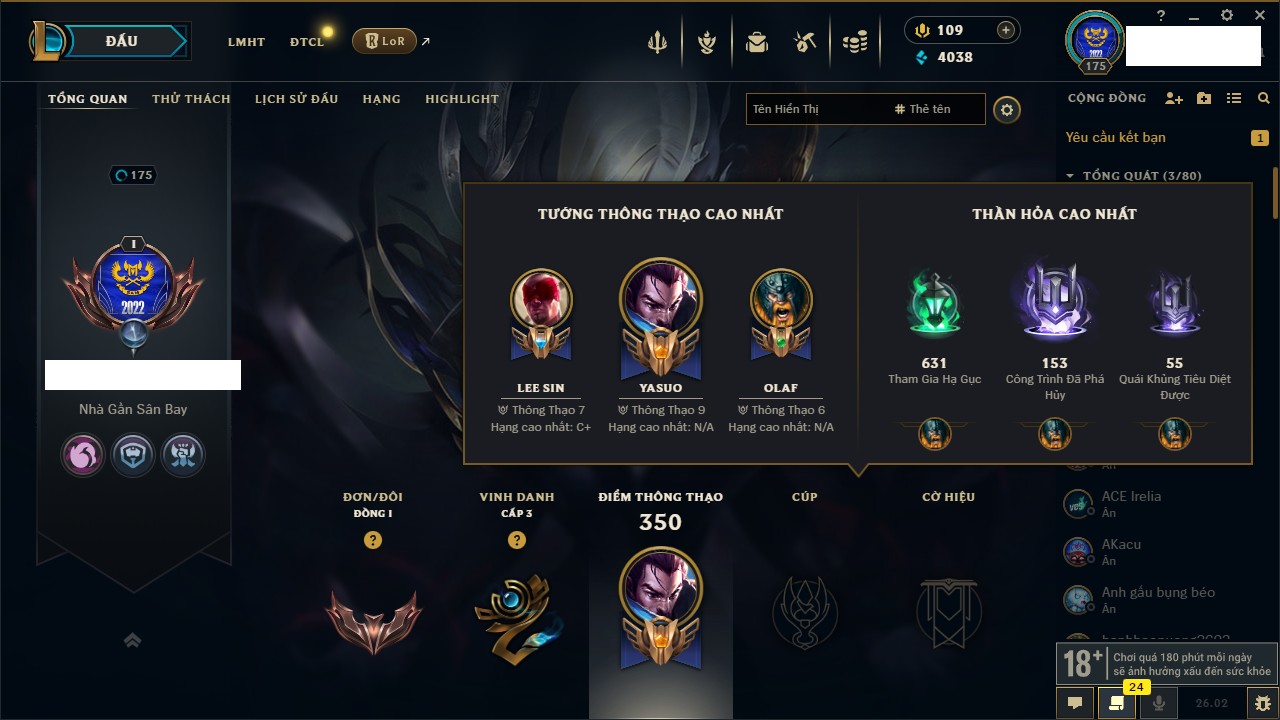The image size is (1280, 720).
Task: Open the bug report icon
Action: (1263, 703)
